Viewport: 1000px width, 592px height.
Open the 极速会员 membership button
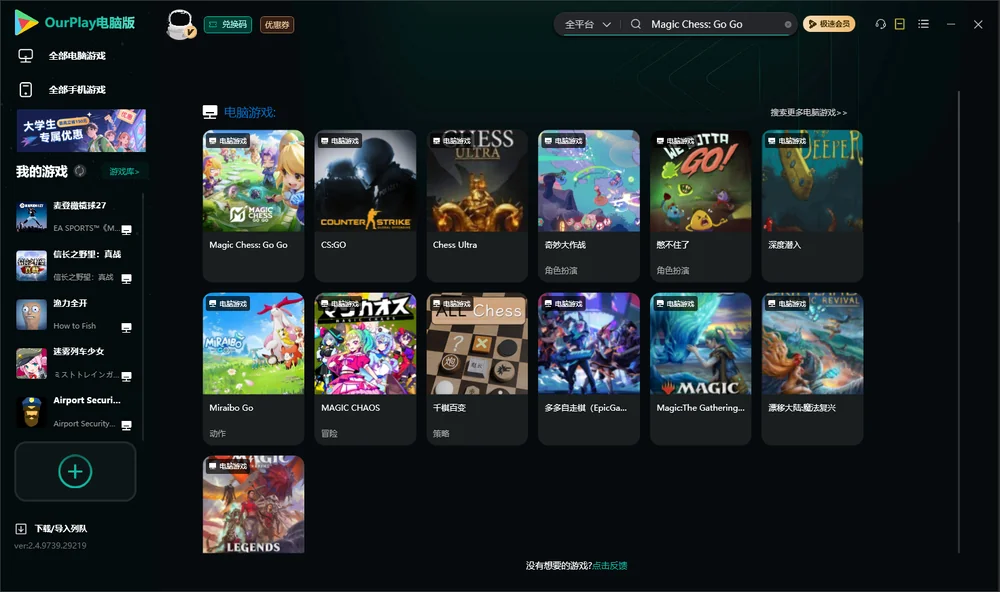pos(828,24)
